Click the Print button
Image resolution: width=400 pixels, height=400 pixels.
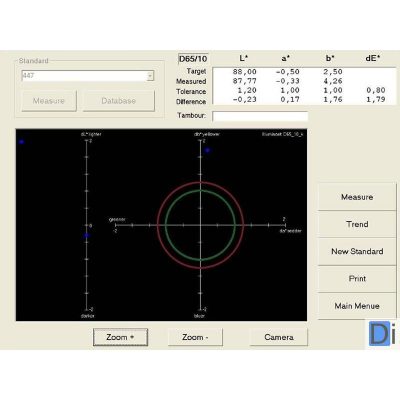click(357, 279)
